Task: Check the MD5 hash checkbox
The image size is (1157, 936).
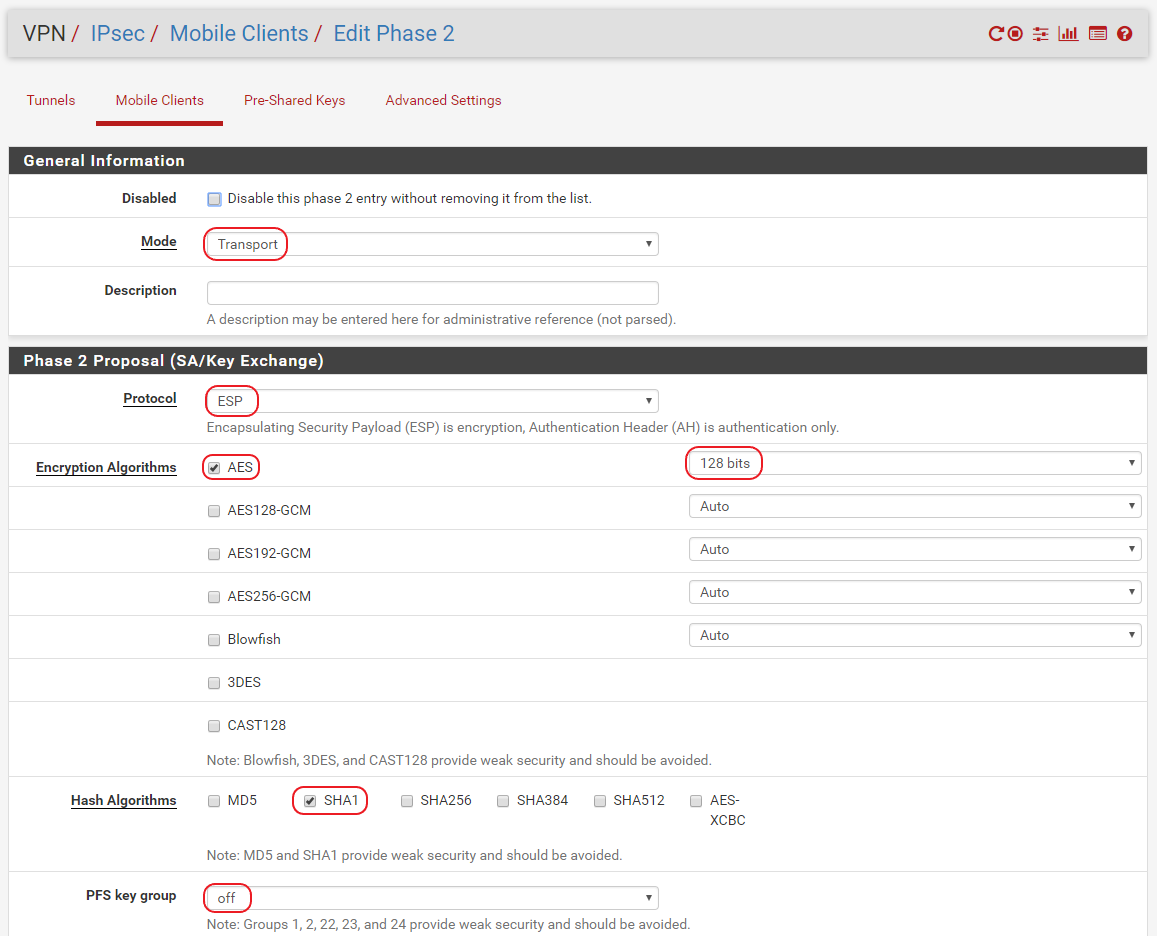Action: [214, 801]
